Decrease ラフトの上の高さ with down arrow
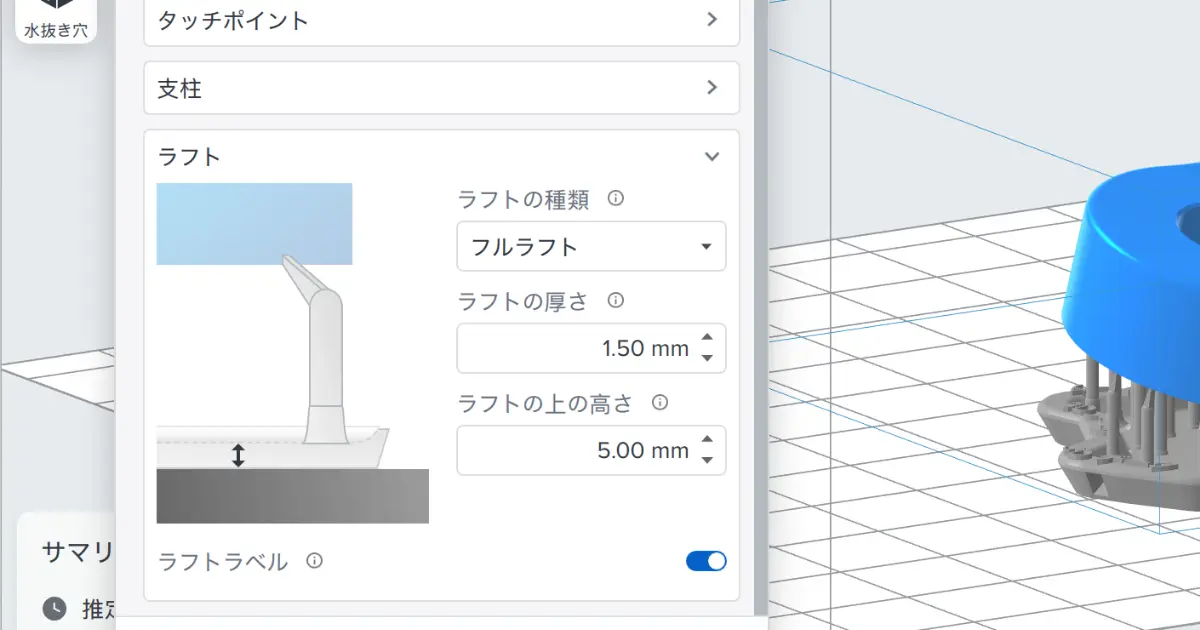The width and height of the screenshot is (1200, 630). (x=707, y=460)
